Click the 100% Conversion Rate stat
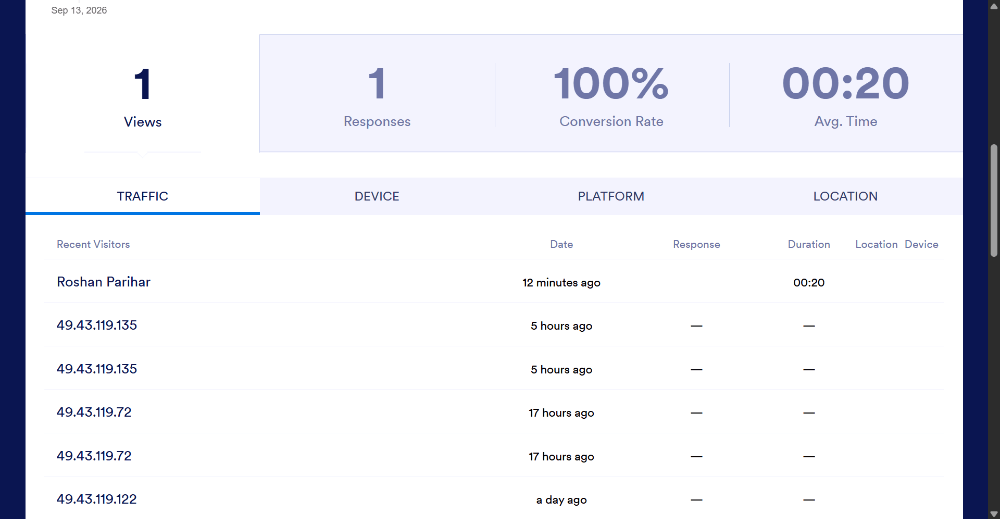The image size is (1000, 519). coord(611,95)
